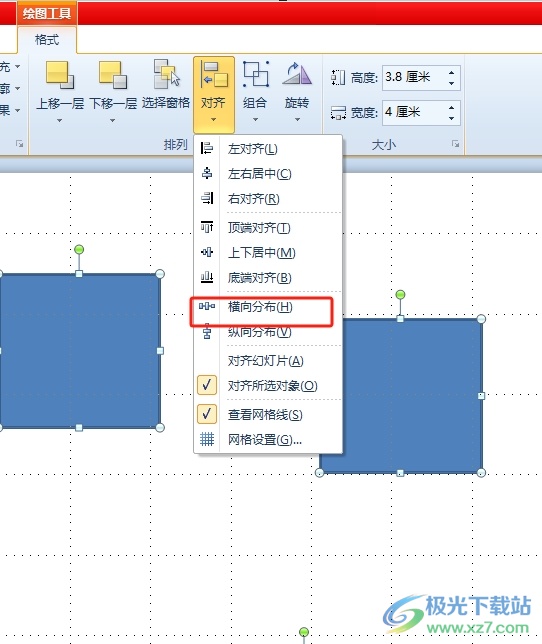Click the 宽度 input field
Image resolution: width=542 pixels, height=644 pixels.
(x=413, y=112)
